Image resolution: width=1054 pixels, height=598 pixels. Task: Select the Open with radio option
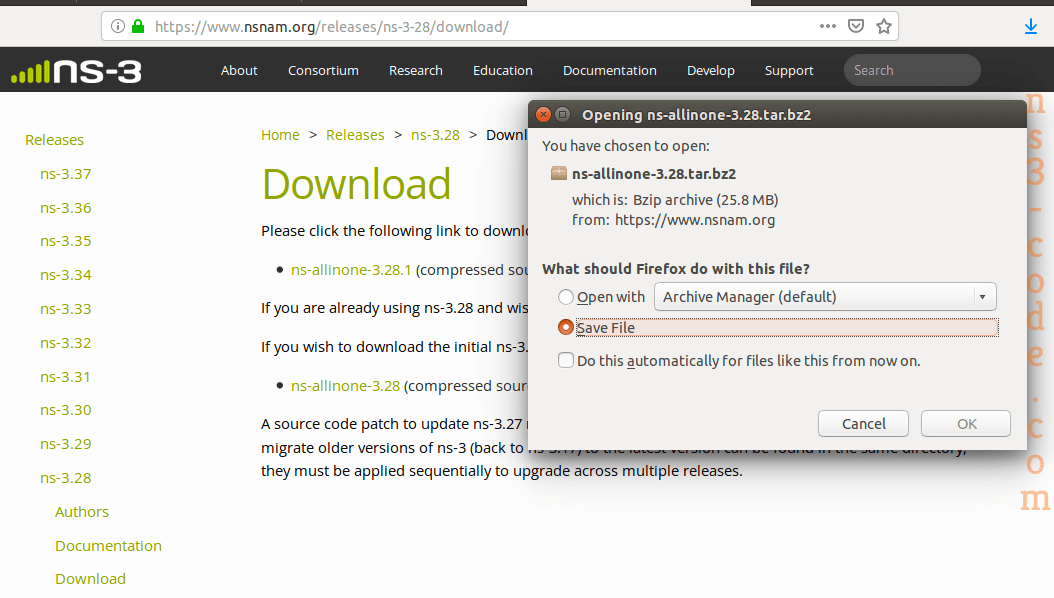pos(566,296)
